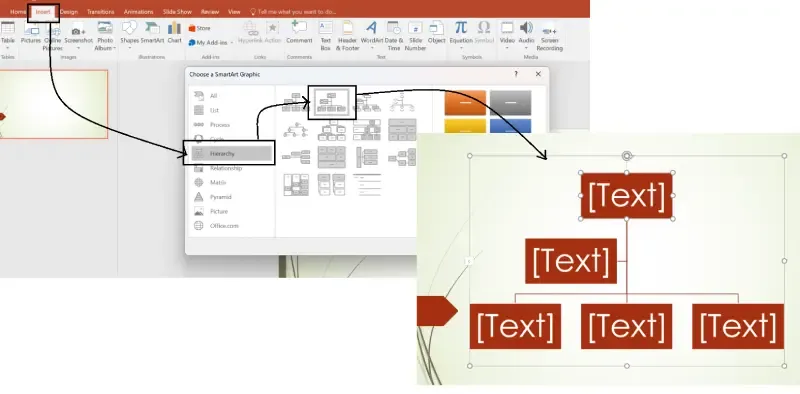Click the lightbulb Tell me search box
Image resolution: width=800 pixels, height=394 pixels.
click(x=294, y=11)
